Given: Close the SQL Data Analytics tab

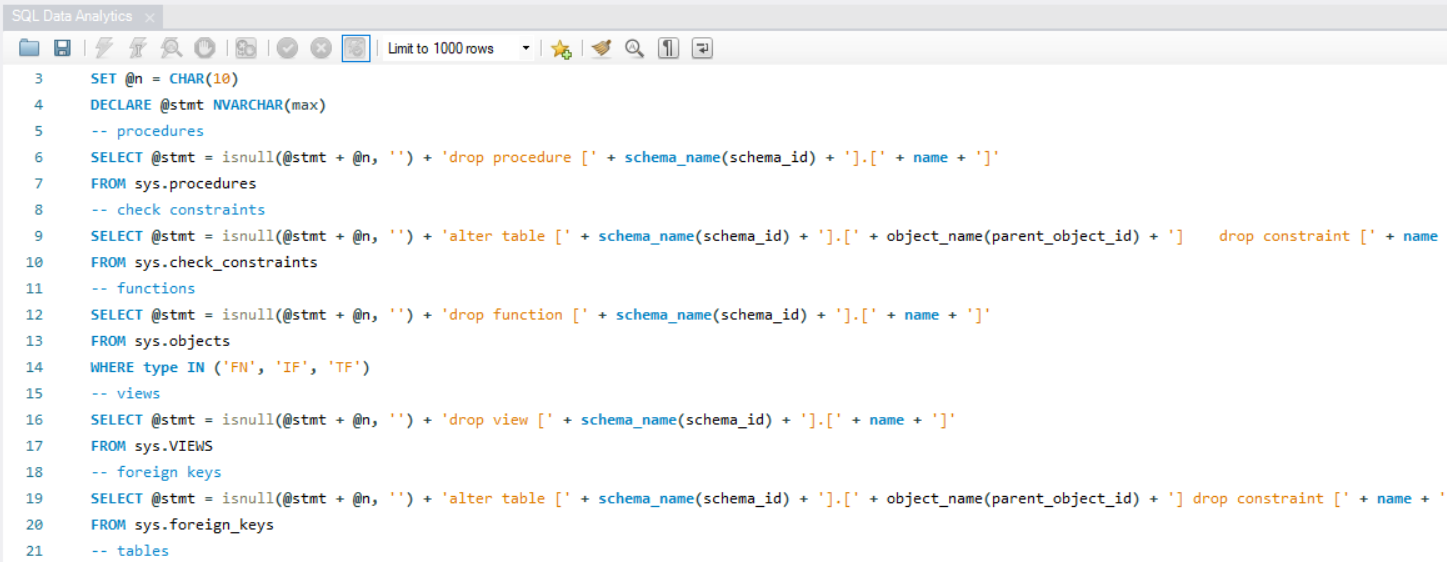Looking at the screenshot, I should (150, 18).
